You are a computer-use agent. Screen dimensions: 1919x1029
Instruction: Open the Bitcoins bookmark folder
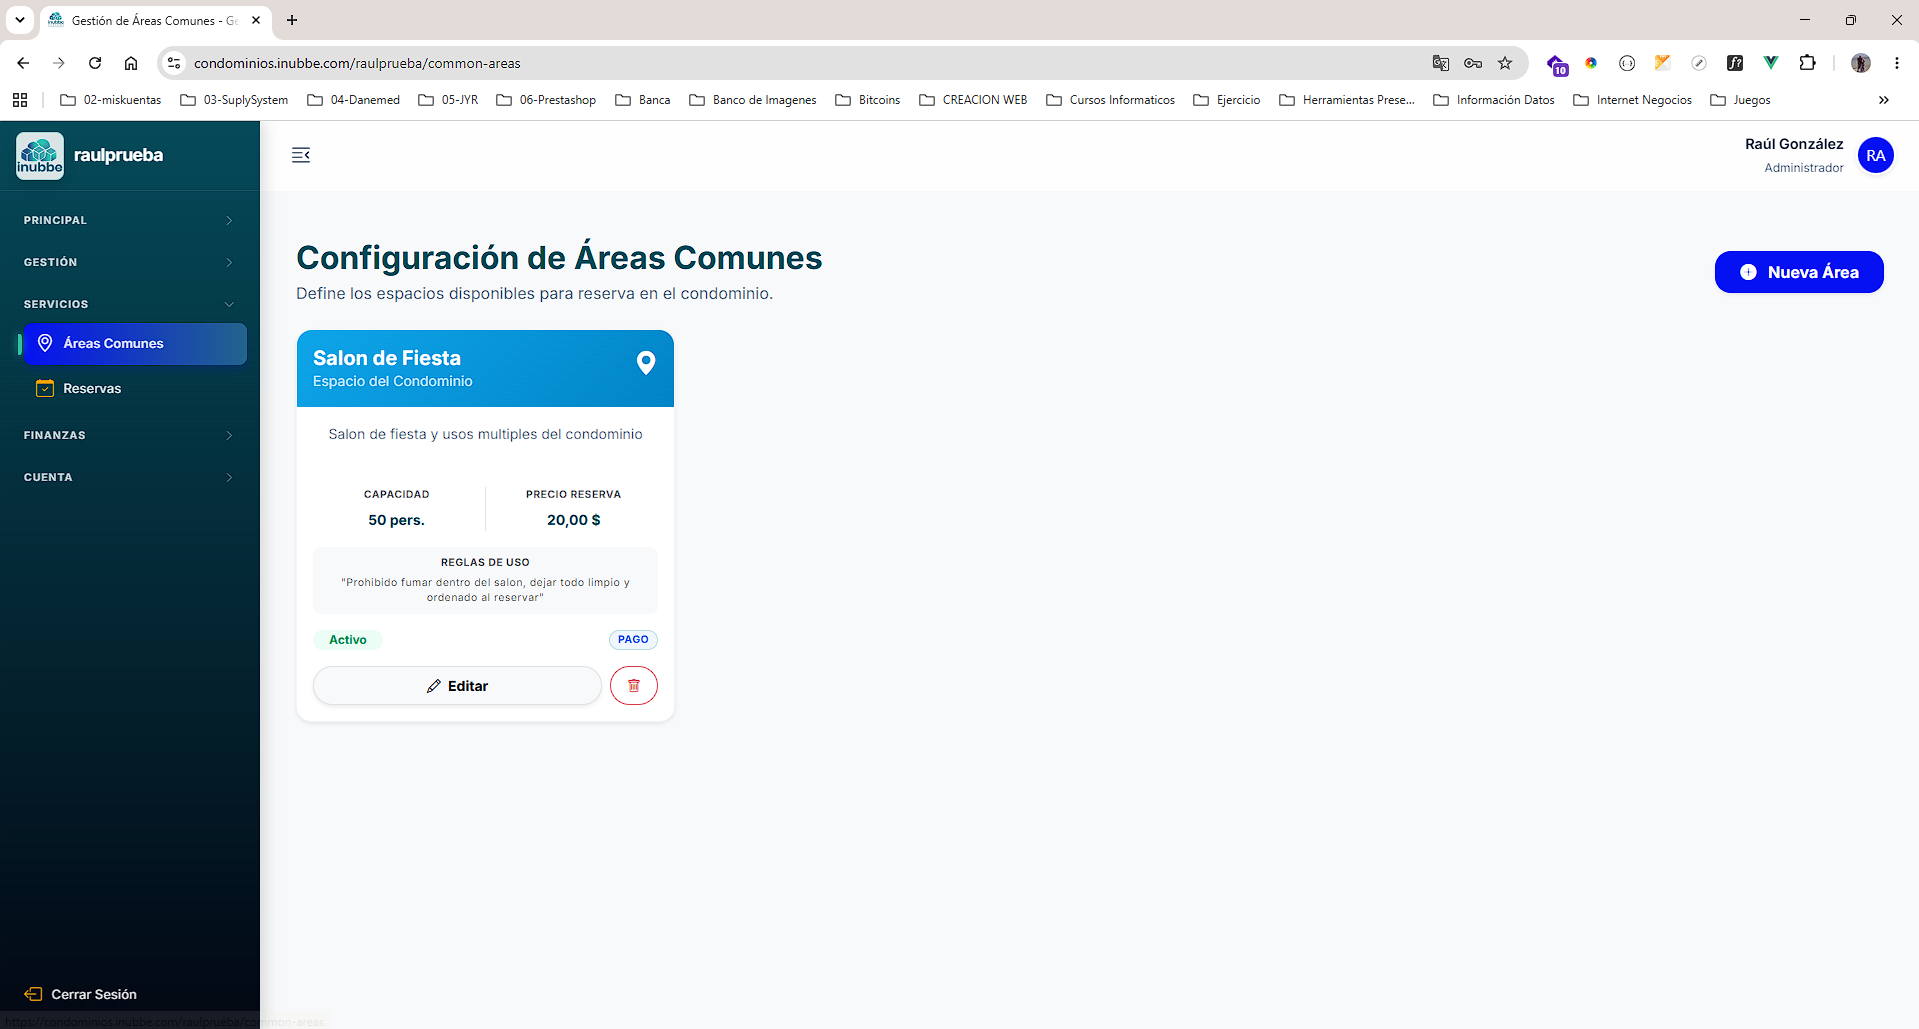click(868, 100)
